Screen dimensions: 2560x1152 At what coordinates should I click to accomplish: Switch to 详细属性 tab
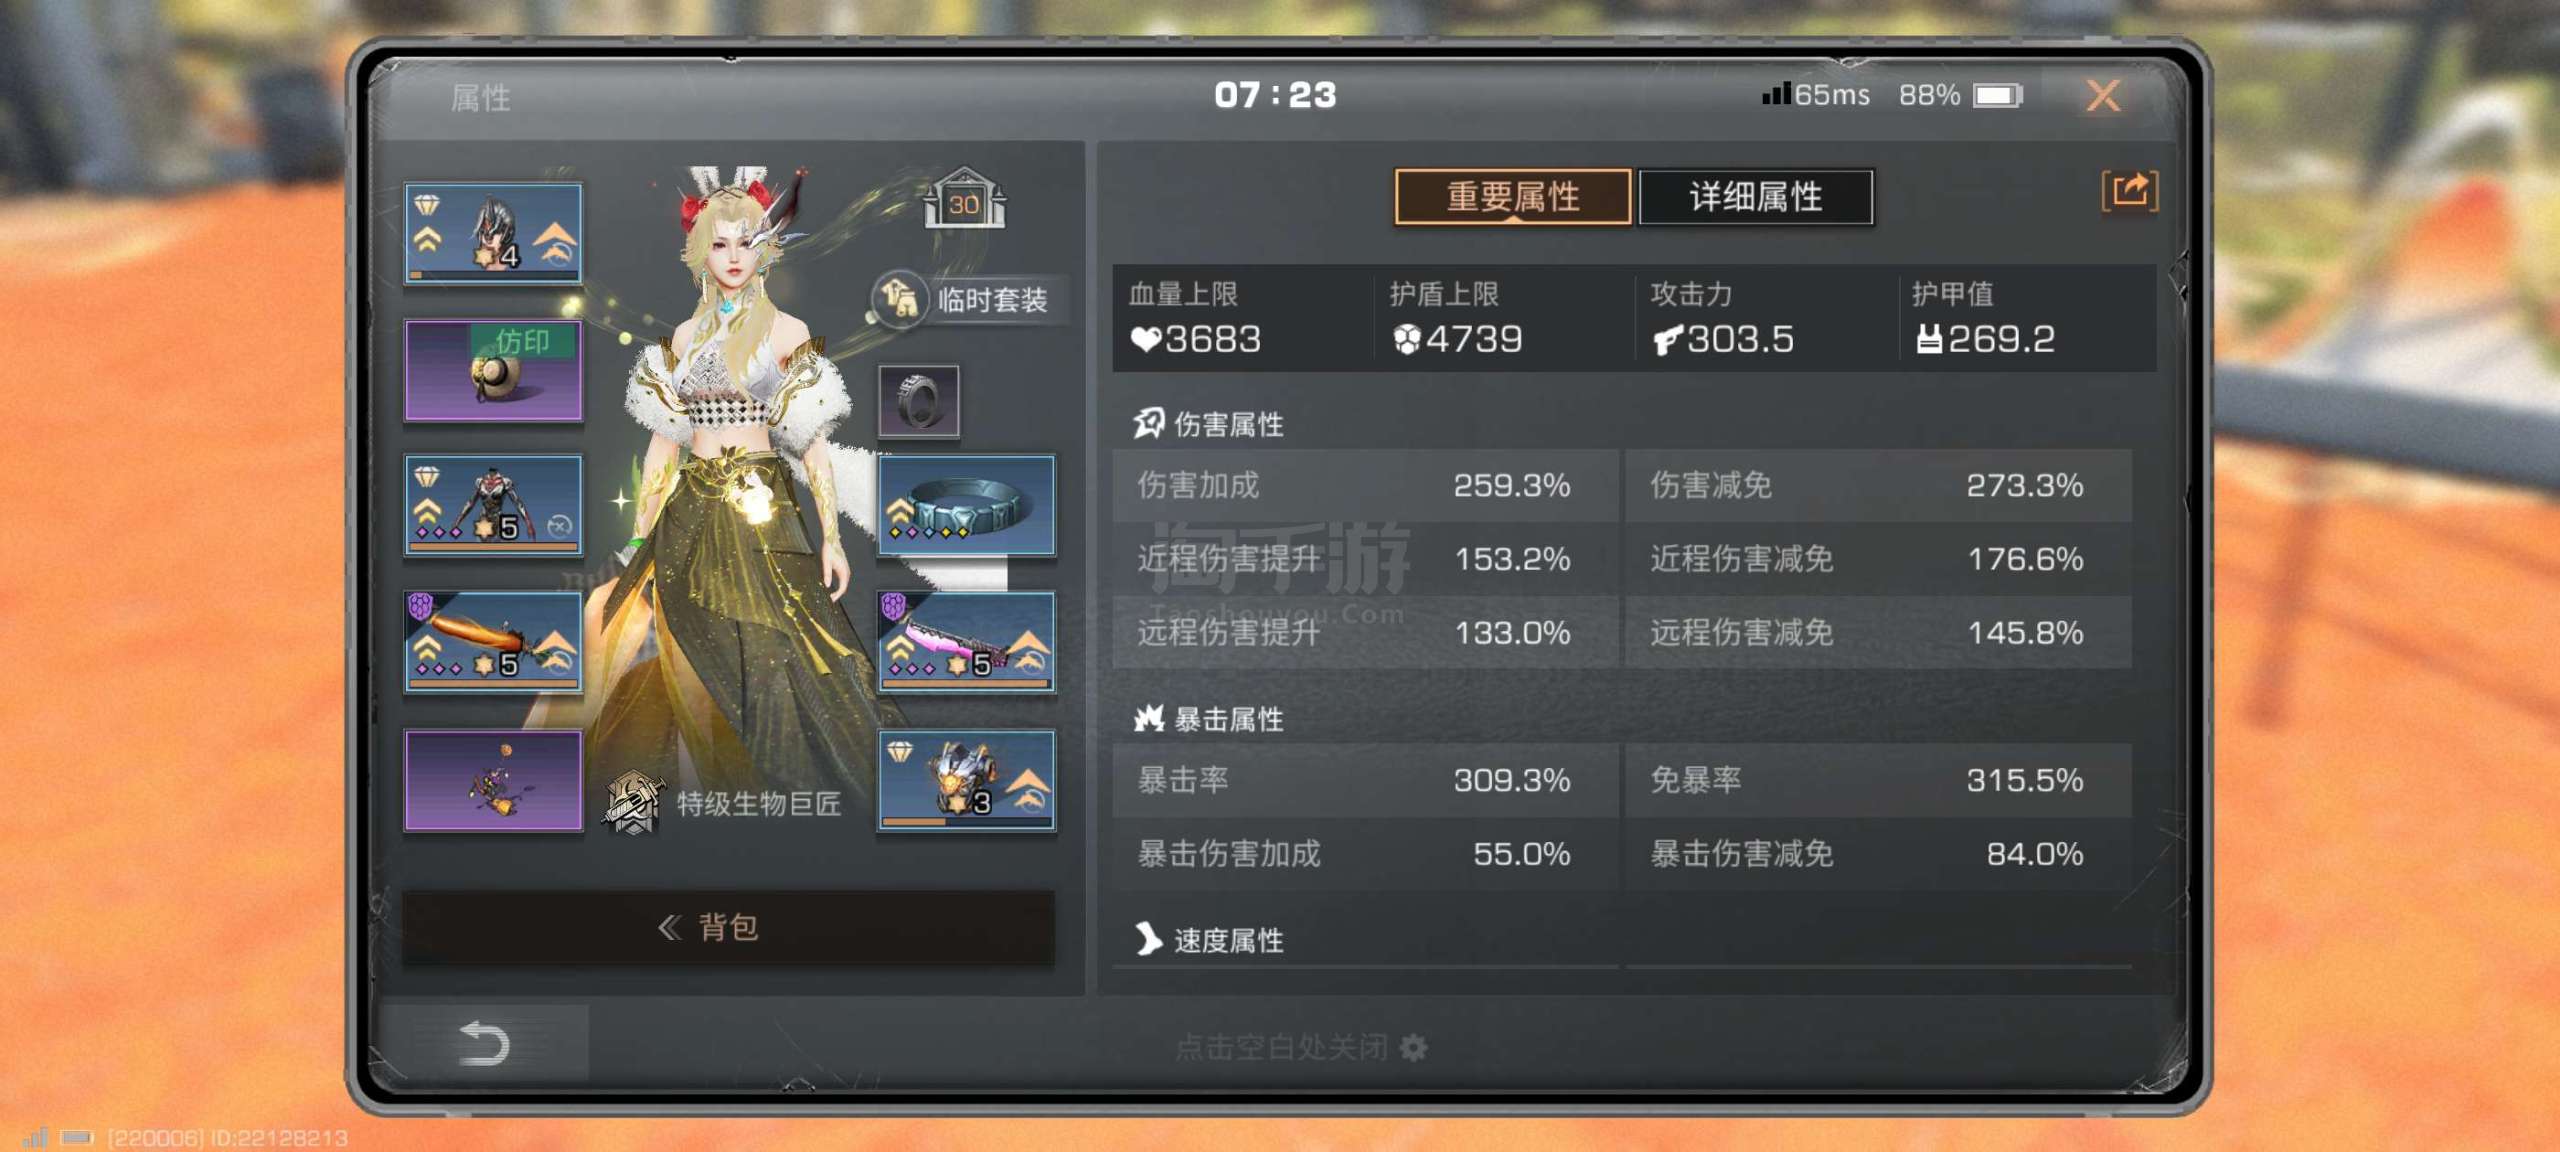(1756, 197)
